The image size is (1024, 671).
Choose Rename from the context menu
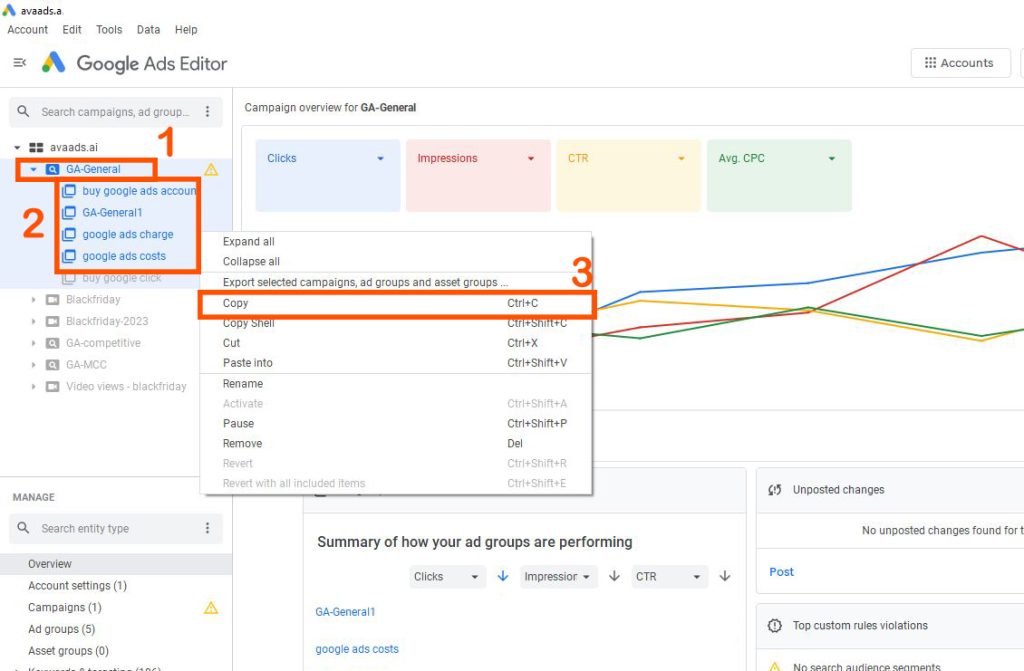point(396,384)
